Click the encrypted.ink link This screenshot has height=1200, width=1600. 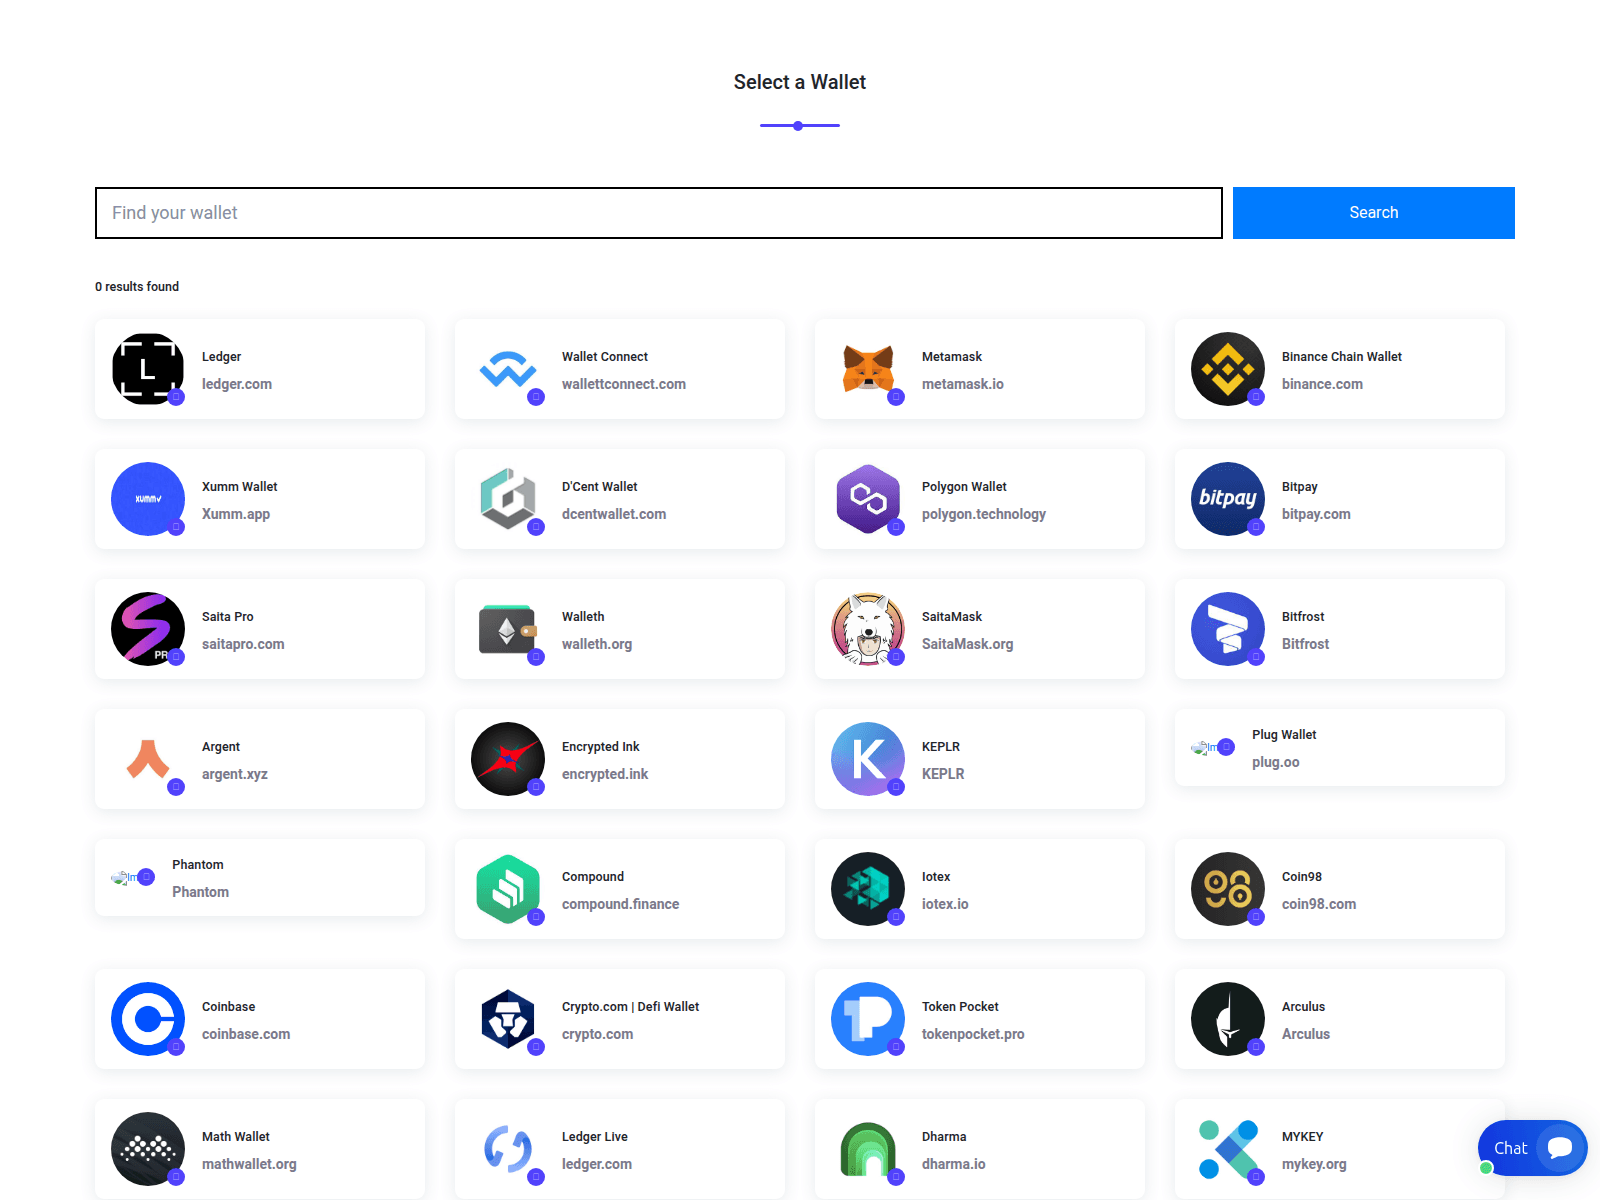(x=605, y=774)
